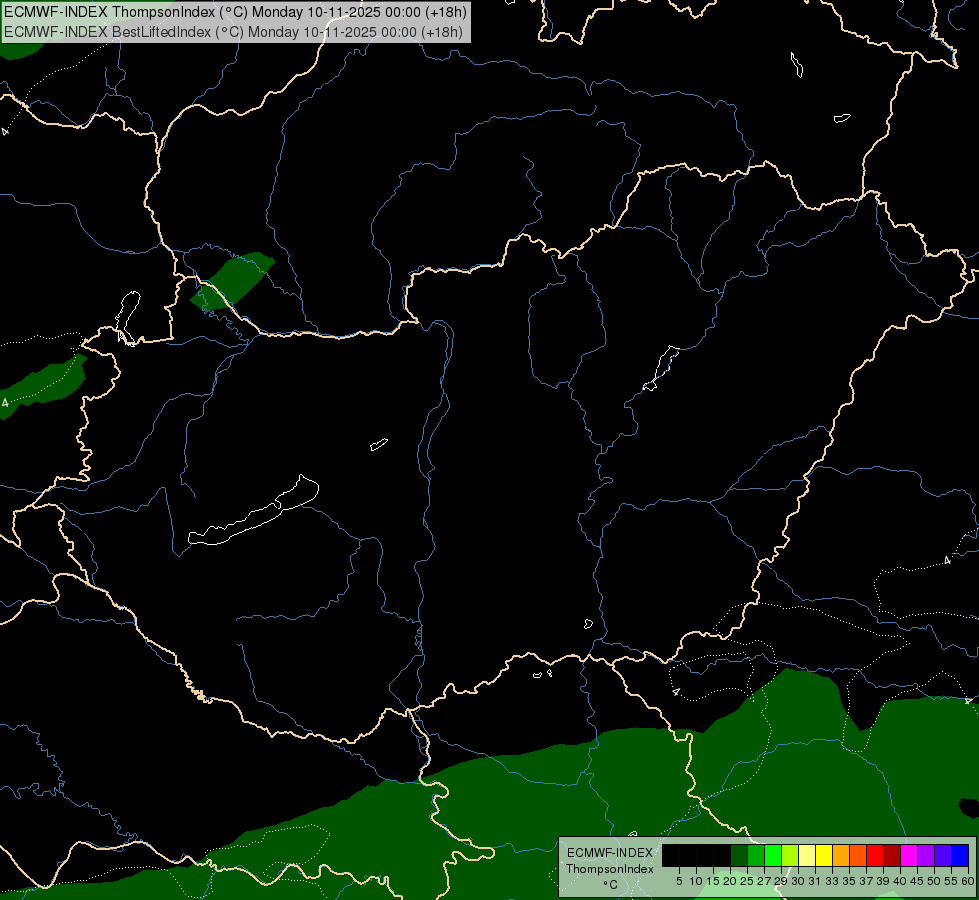
Task: Click the legend tick value 40
Action: click(x=900, y=881)
